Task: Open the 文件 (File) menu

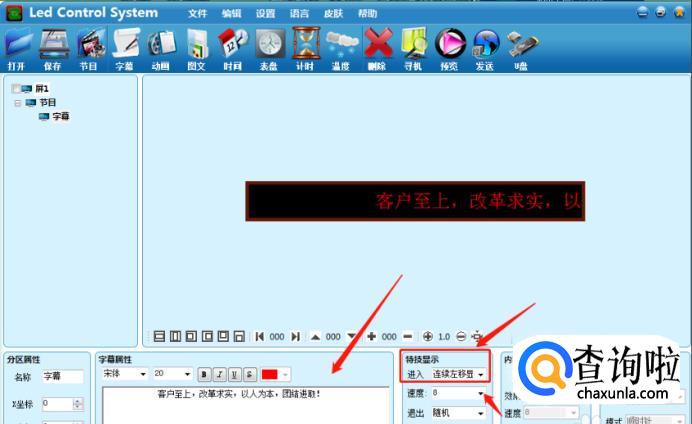Action: coord(197,14)
